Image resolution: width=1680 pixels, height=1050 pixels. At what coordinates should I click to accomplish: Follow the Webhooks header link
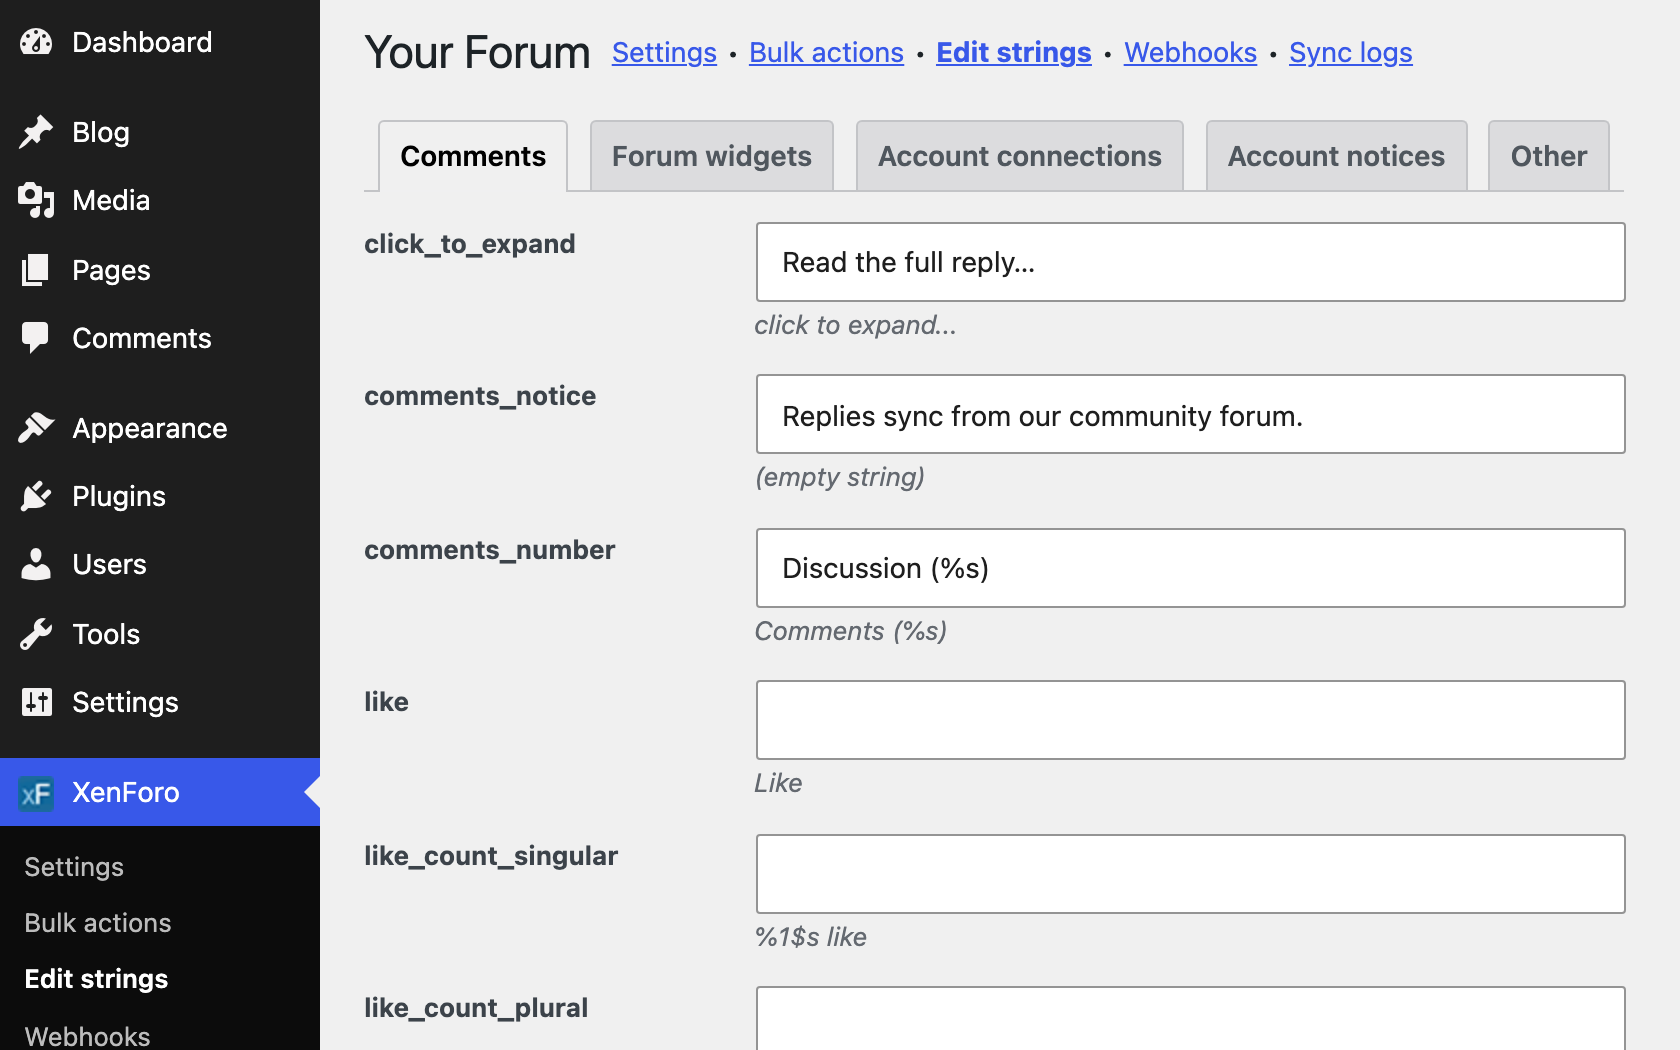coord(1190,52)
